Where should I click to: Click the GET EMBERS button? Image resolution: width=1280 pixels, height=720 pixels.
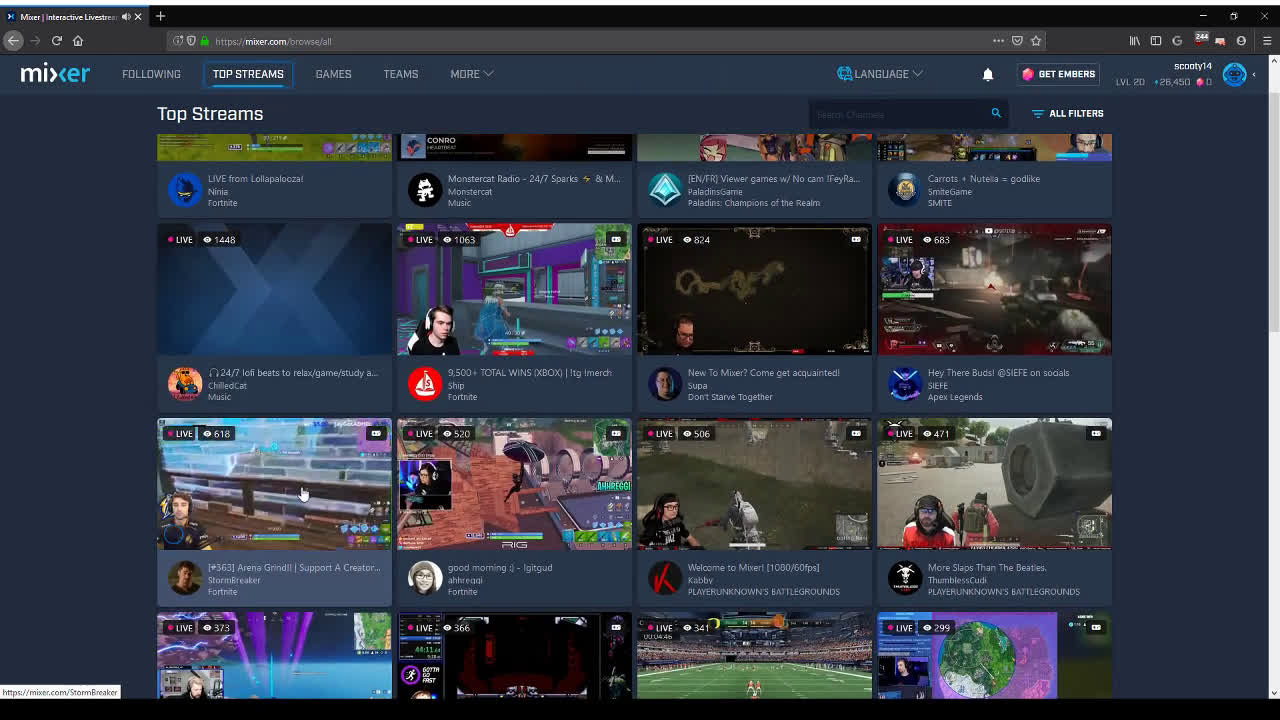point(1058,73)
